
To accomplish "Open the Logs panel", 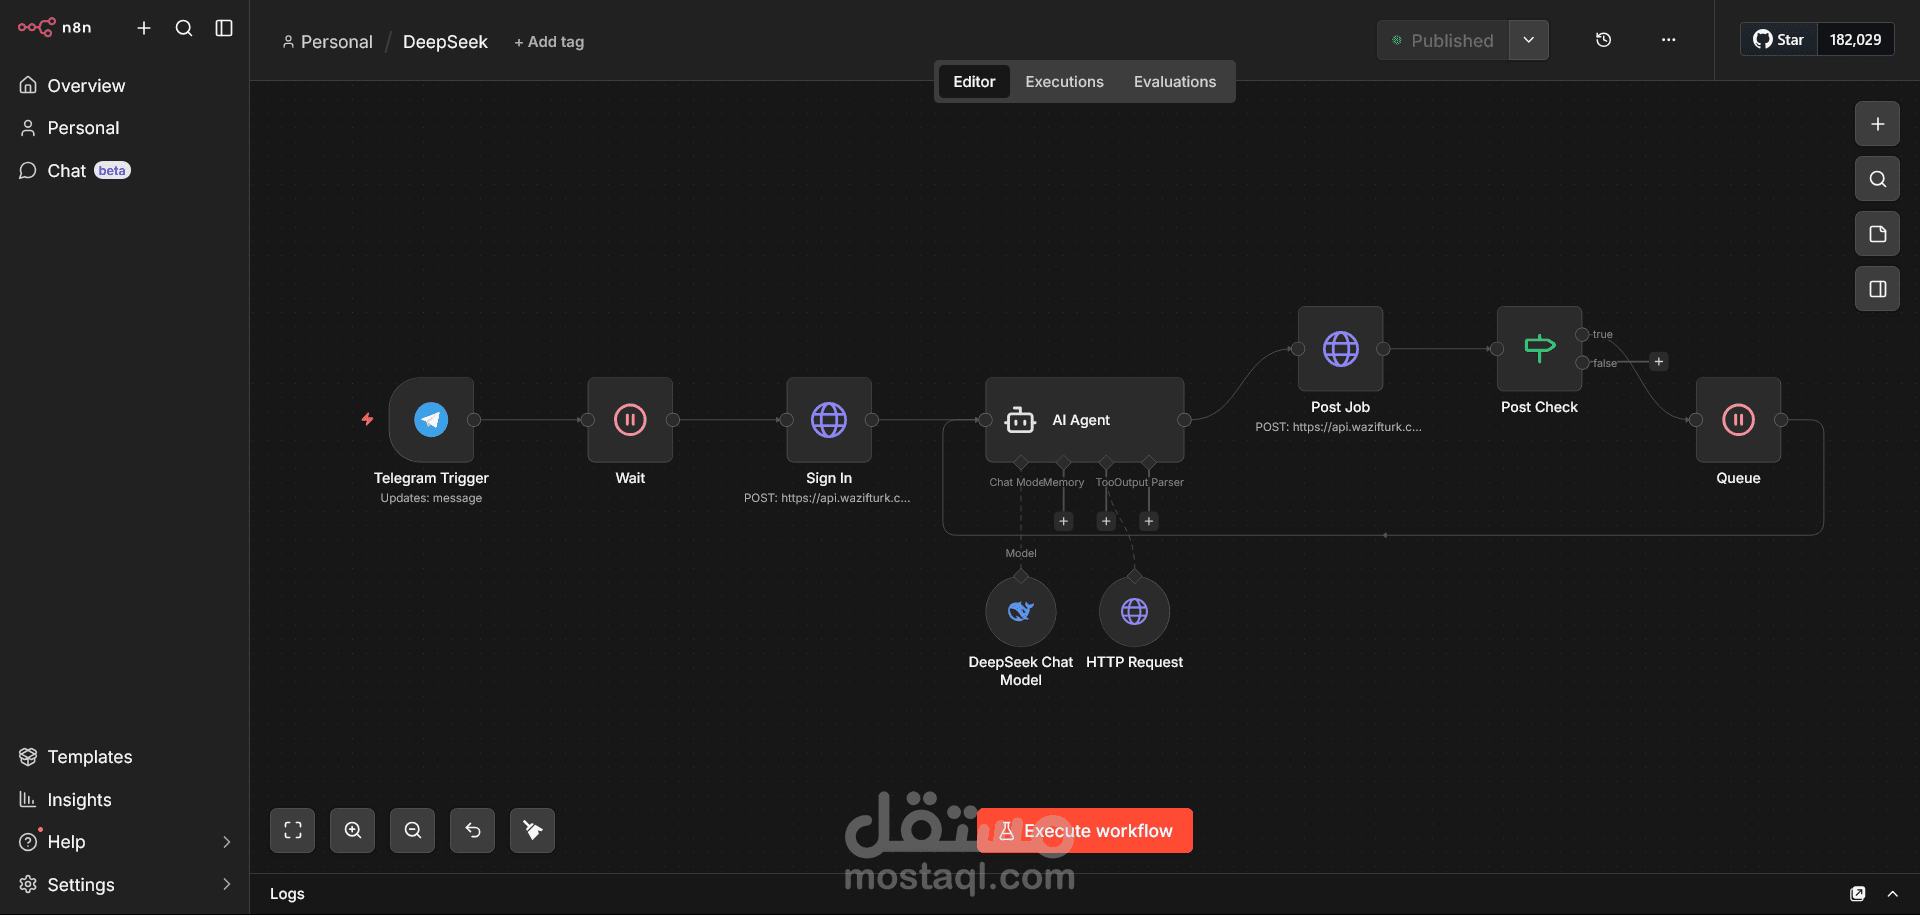I will 287,894.
